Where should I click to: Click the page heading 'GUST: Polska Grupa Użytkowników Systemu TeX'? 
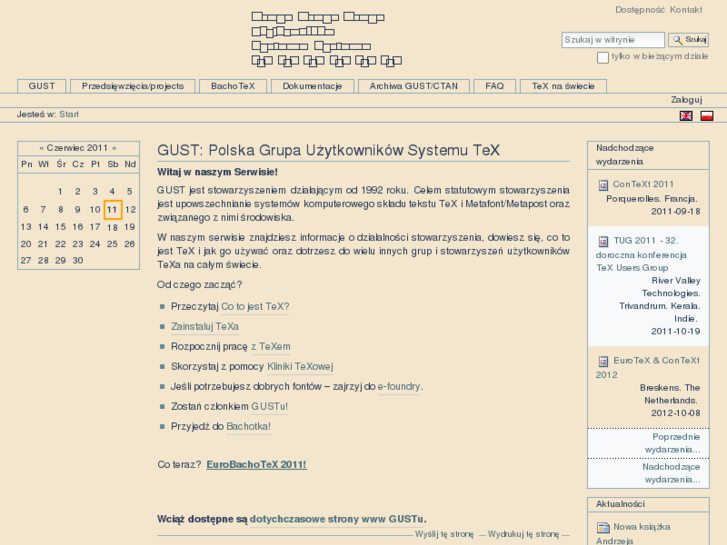pos(328,150)
